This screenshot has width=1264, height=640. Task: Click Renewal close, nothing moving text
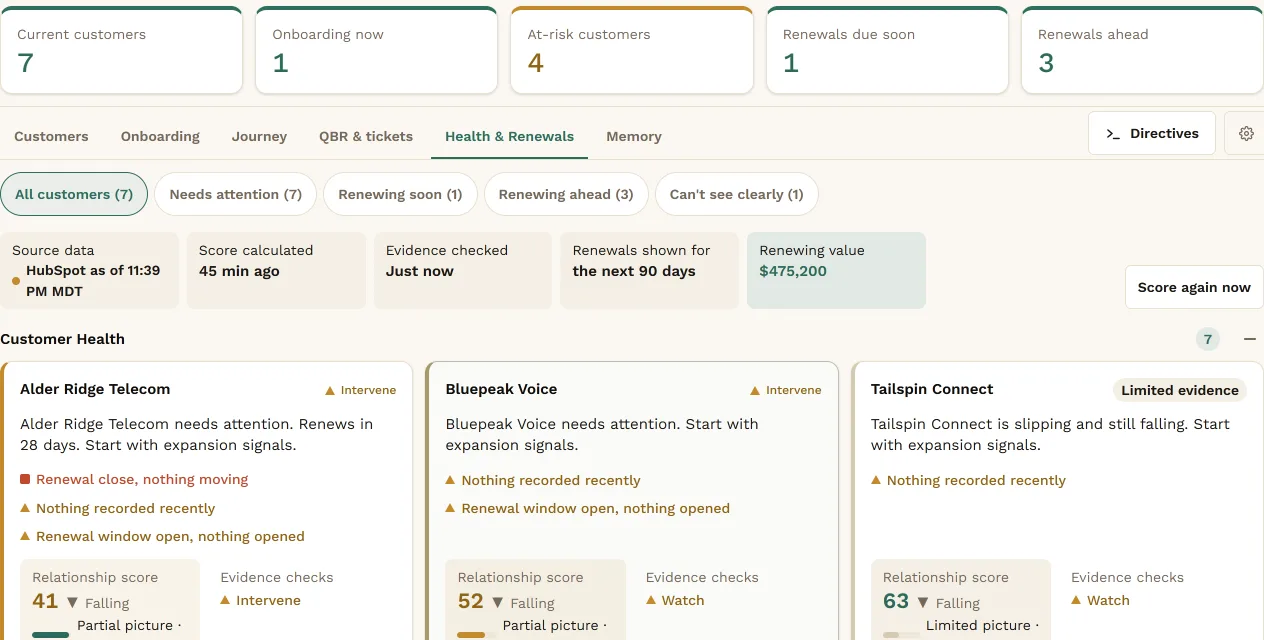point(142,480)
